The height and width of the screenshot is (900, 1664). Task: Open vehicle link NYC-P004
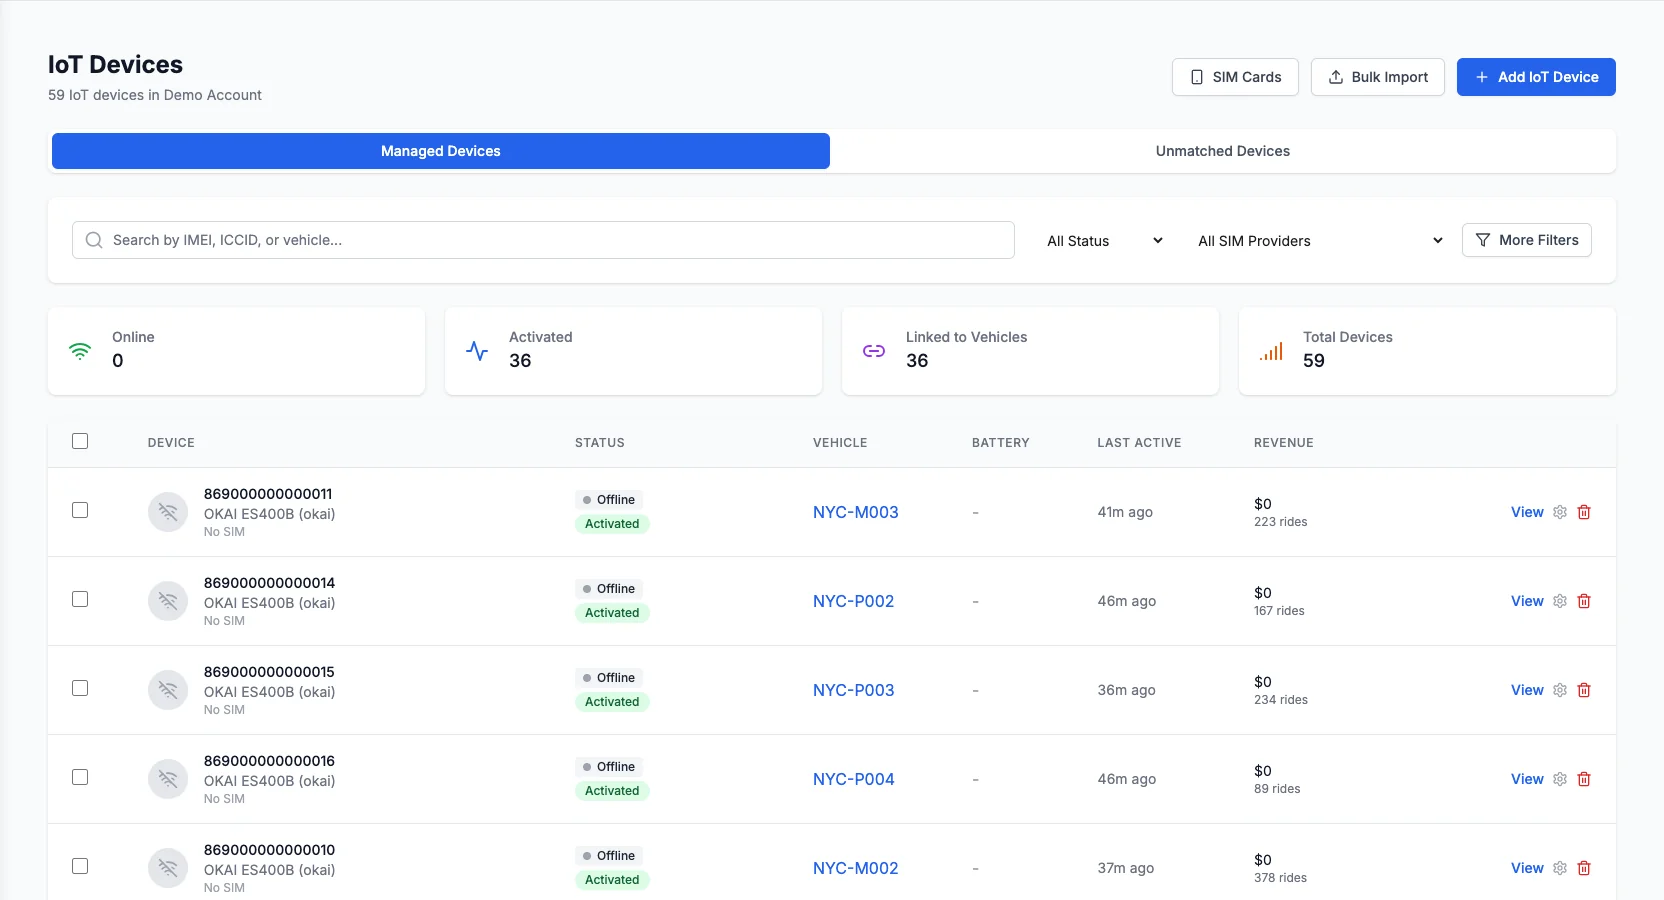pos(854,779)
